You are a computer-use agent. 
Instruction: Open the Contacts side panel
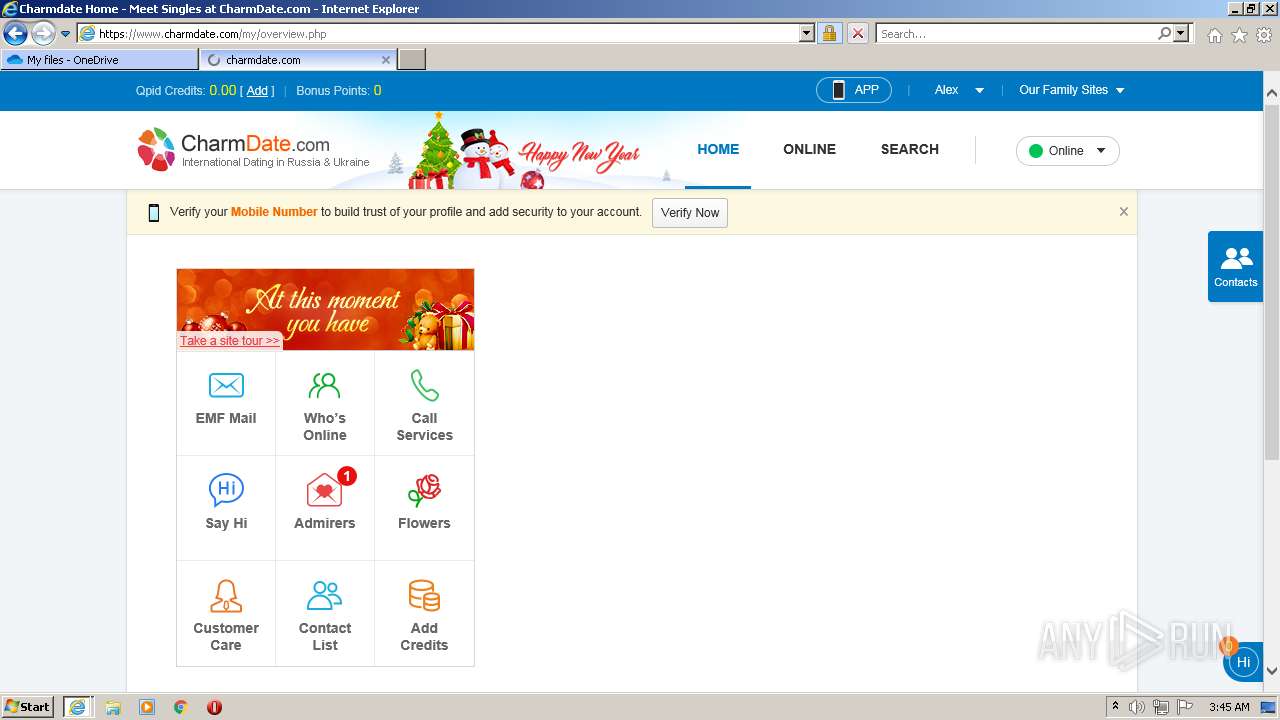[1235, 267]
